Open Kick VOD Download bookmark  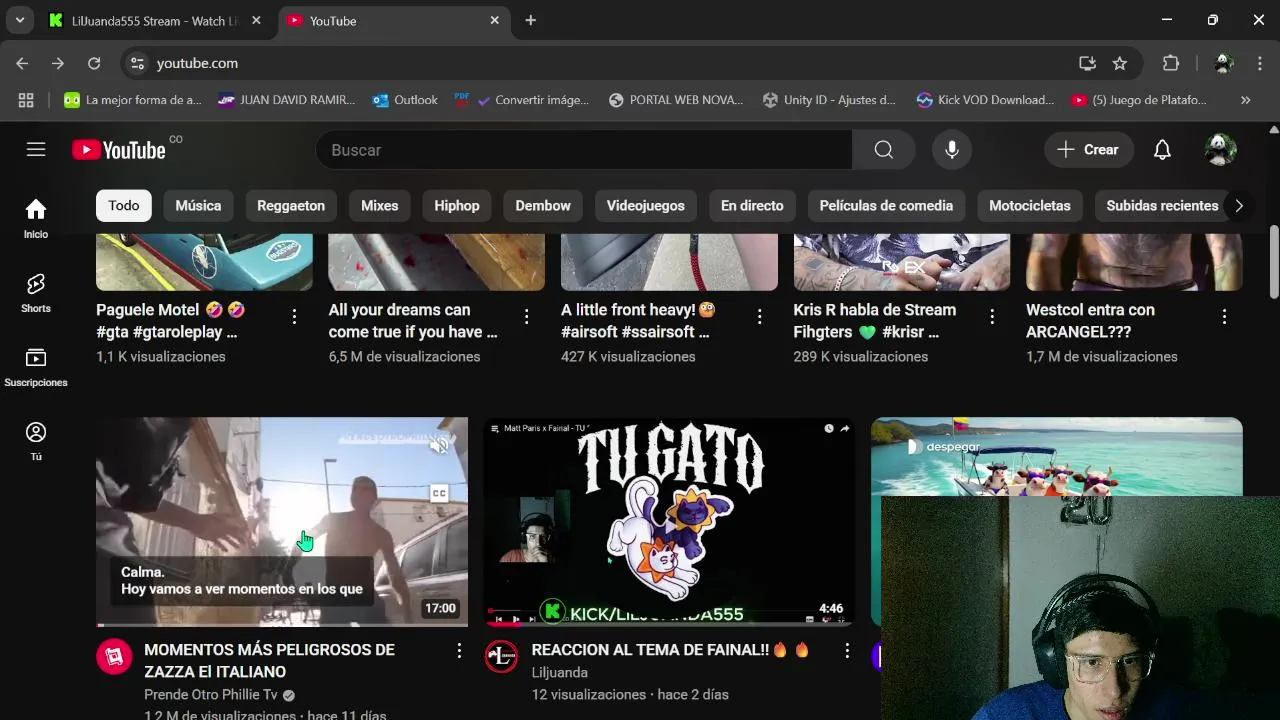pyautogui.click(x=985, y=100)
